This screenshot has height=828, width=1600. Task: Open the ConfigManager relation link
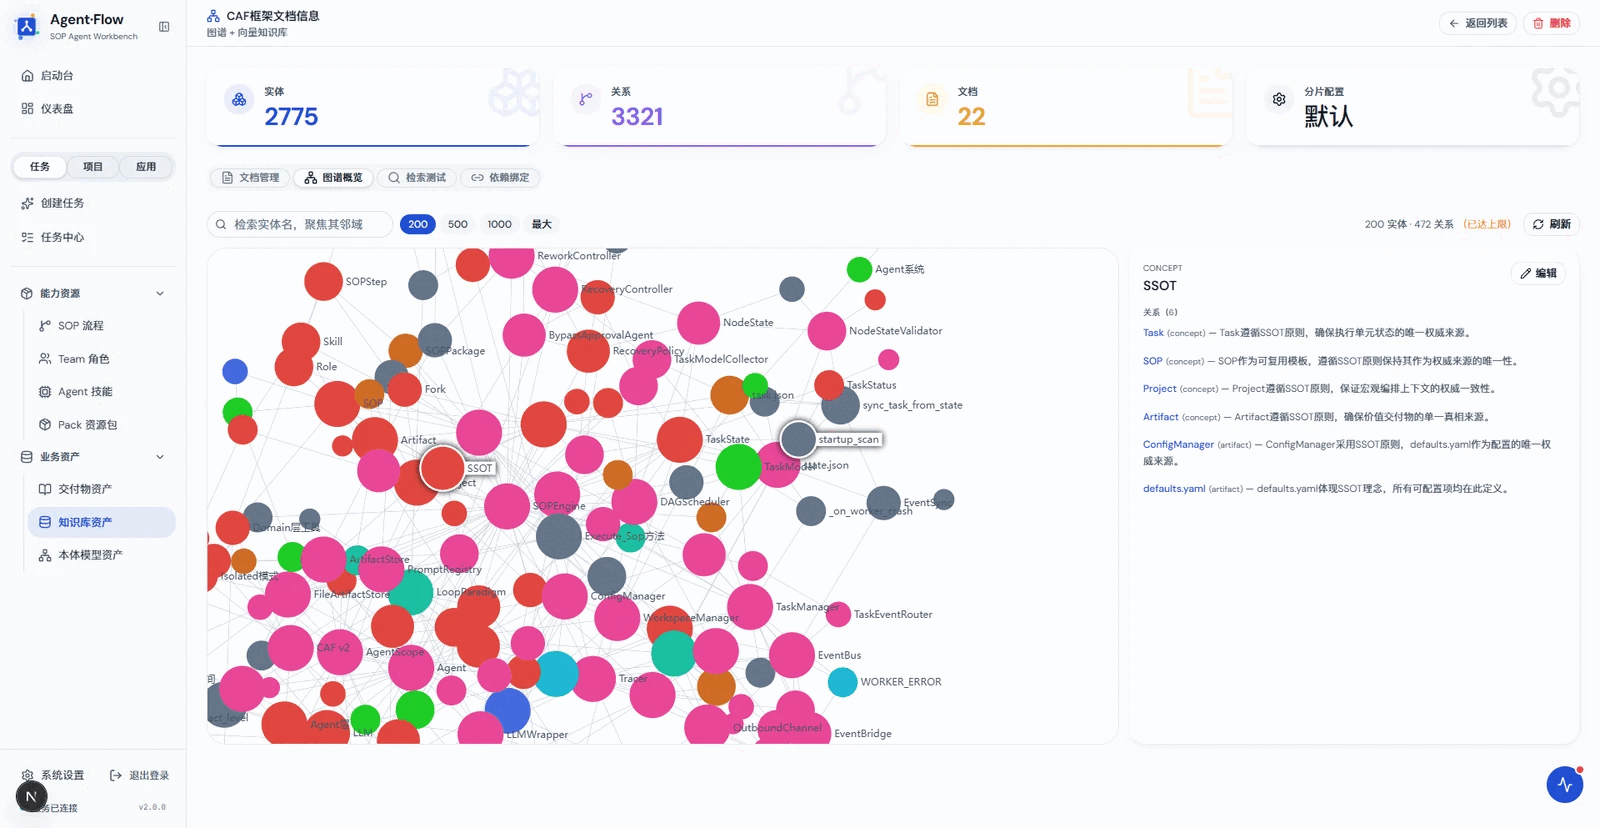pos(1178,445)
